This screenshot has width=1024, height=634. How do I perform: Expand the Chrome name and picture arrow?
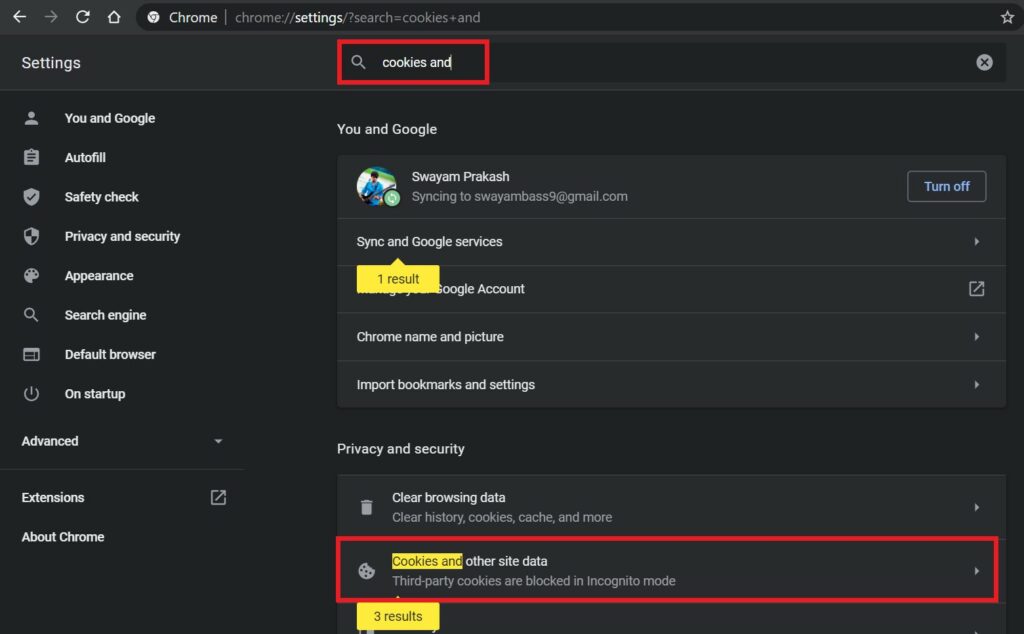pyautogui.click(x=976, y=337)
